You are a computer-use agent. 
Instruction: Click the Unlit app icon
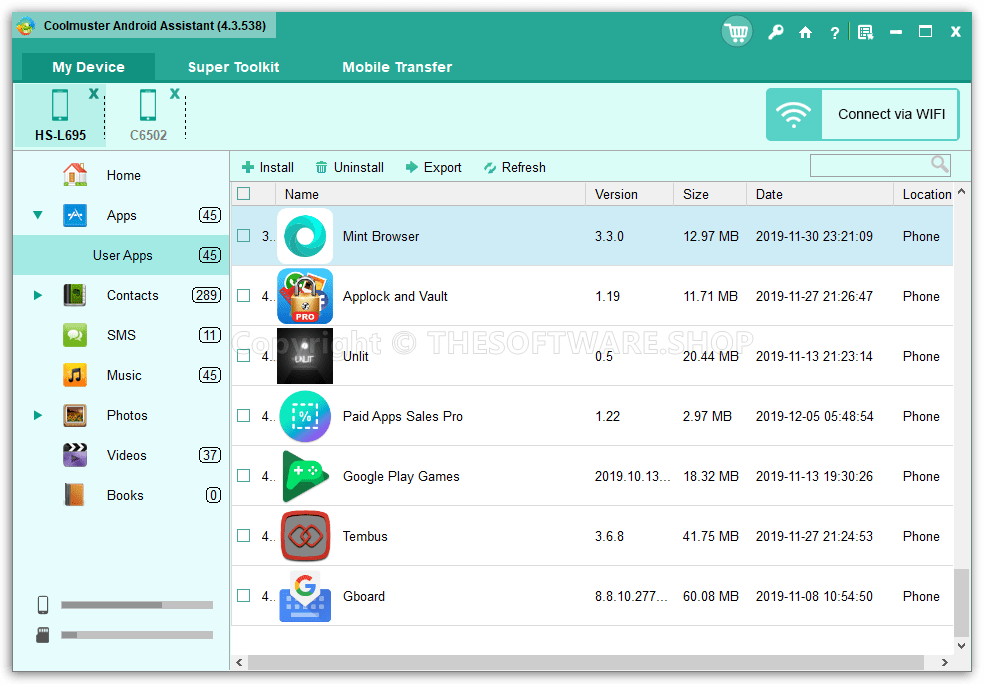pos(305,356)
